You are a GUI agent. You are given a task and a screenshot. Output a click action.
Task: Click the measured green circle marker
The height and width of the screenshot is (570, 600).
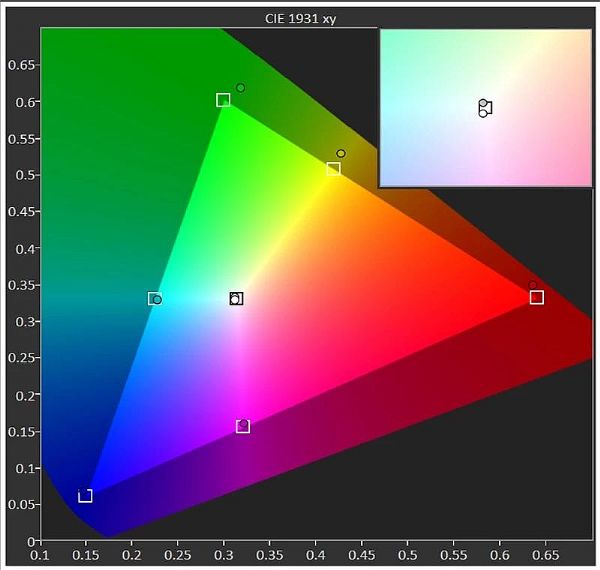pyautogui.click(x=241, y=88)
